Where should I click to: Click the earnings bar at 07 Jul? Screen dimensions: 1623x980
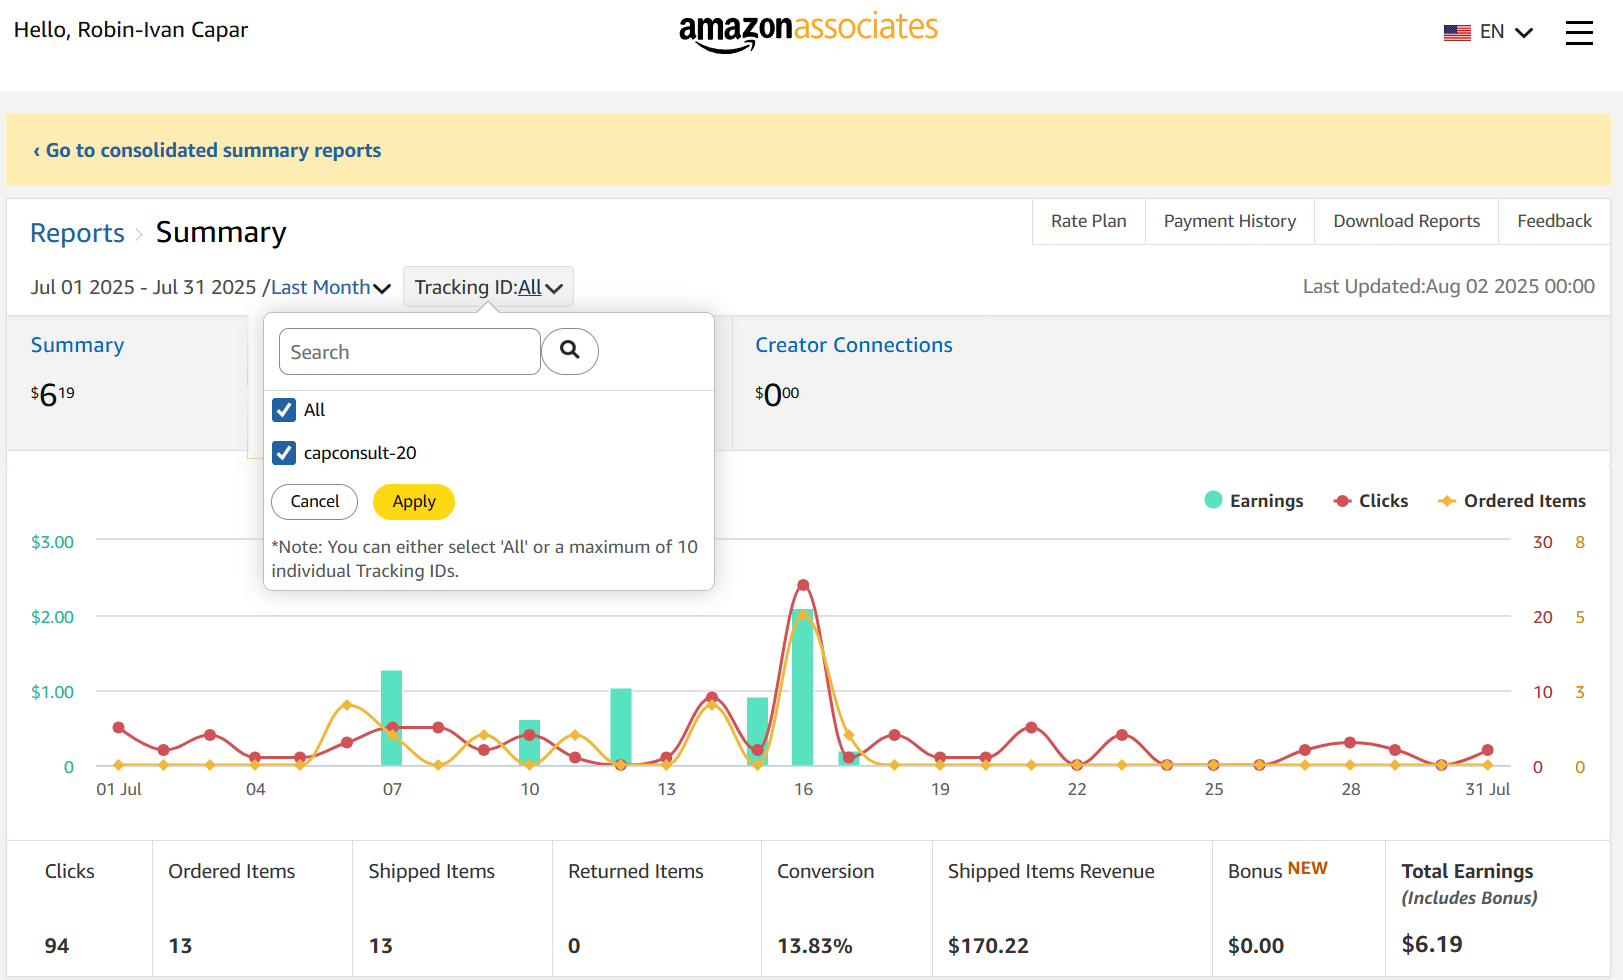pos(391,718)
